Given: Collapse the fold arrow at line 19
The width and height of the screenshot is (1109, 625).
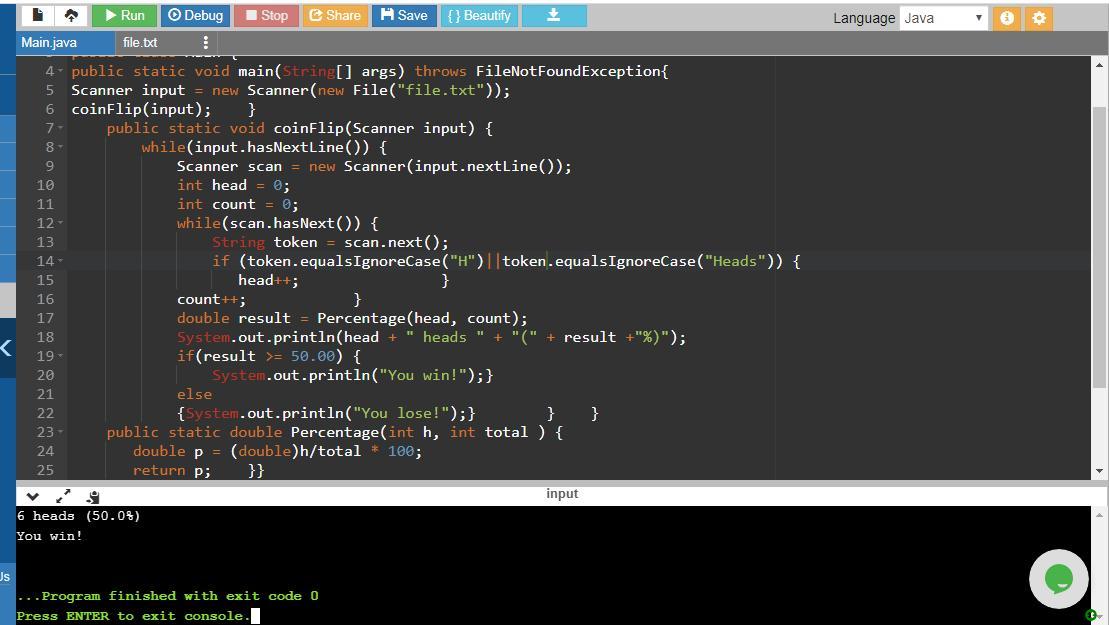Looking at the screenshot, I should [60, 356].
